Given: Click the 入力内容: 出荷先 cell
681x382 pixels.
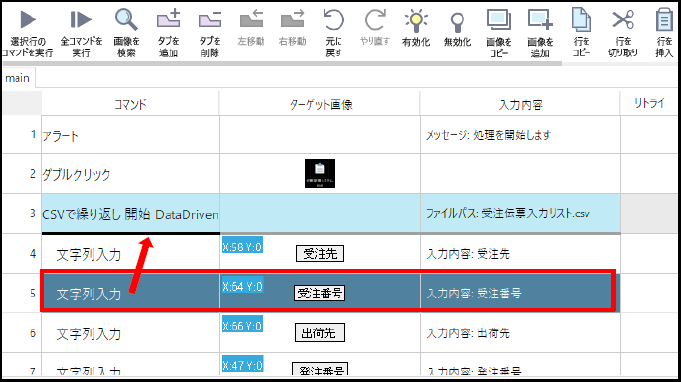Looking at the screenshot, I should pos(520,333).
